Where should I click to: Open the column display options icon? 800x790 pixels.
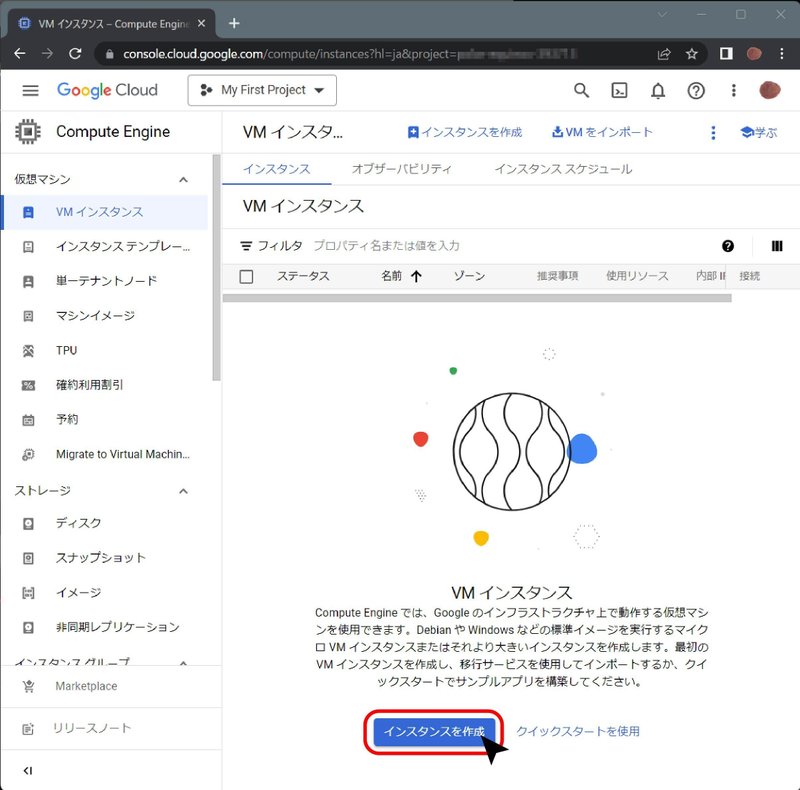[x=777, y=246]
